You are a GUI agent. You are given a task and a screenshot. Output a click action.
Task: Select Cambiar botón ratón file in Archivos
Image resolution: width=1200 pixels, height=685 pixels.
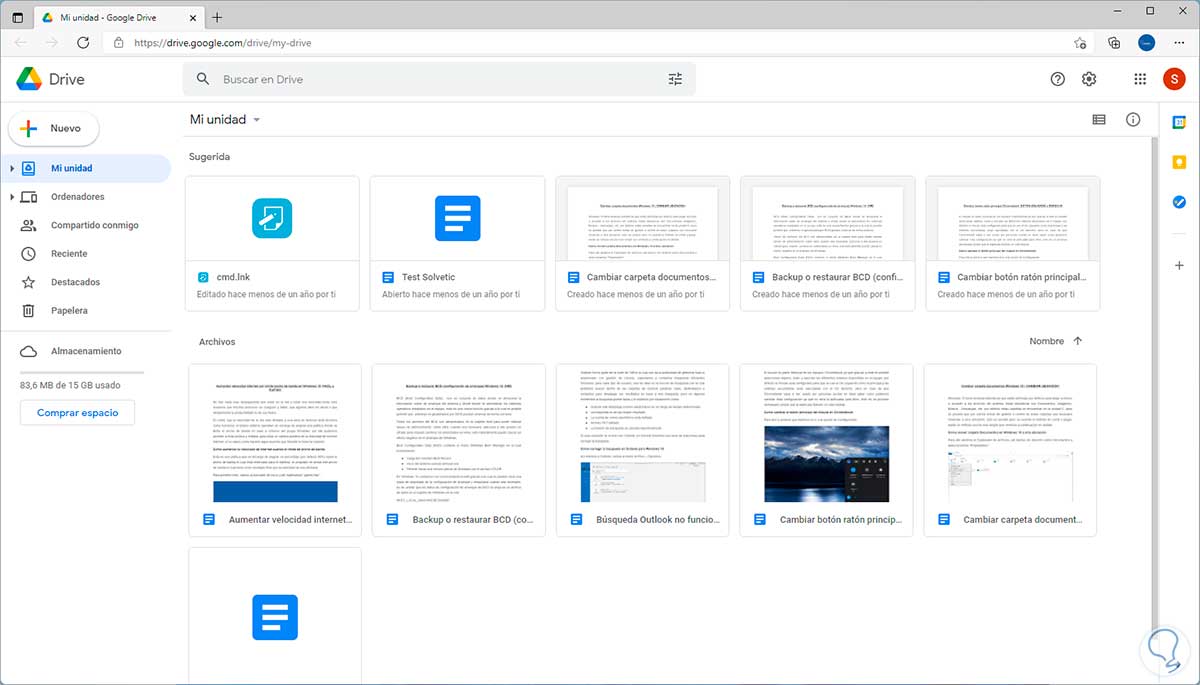click(827, 450)
